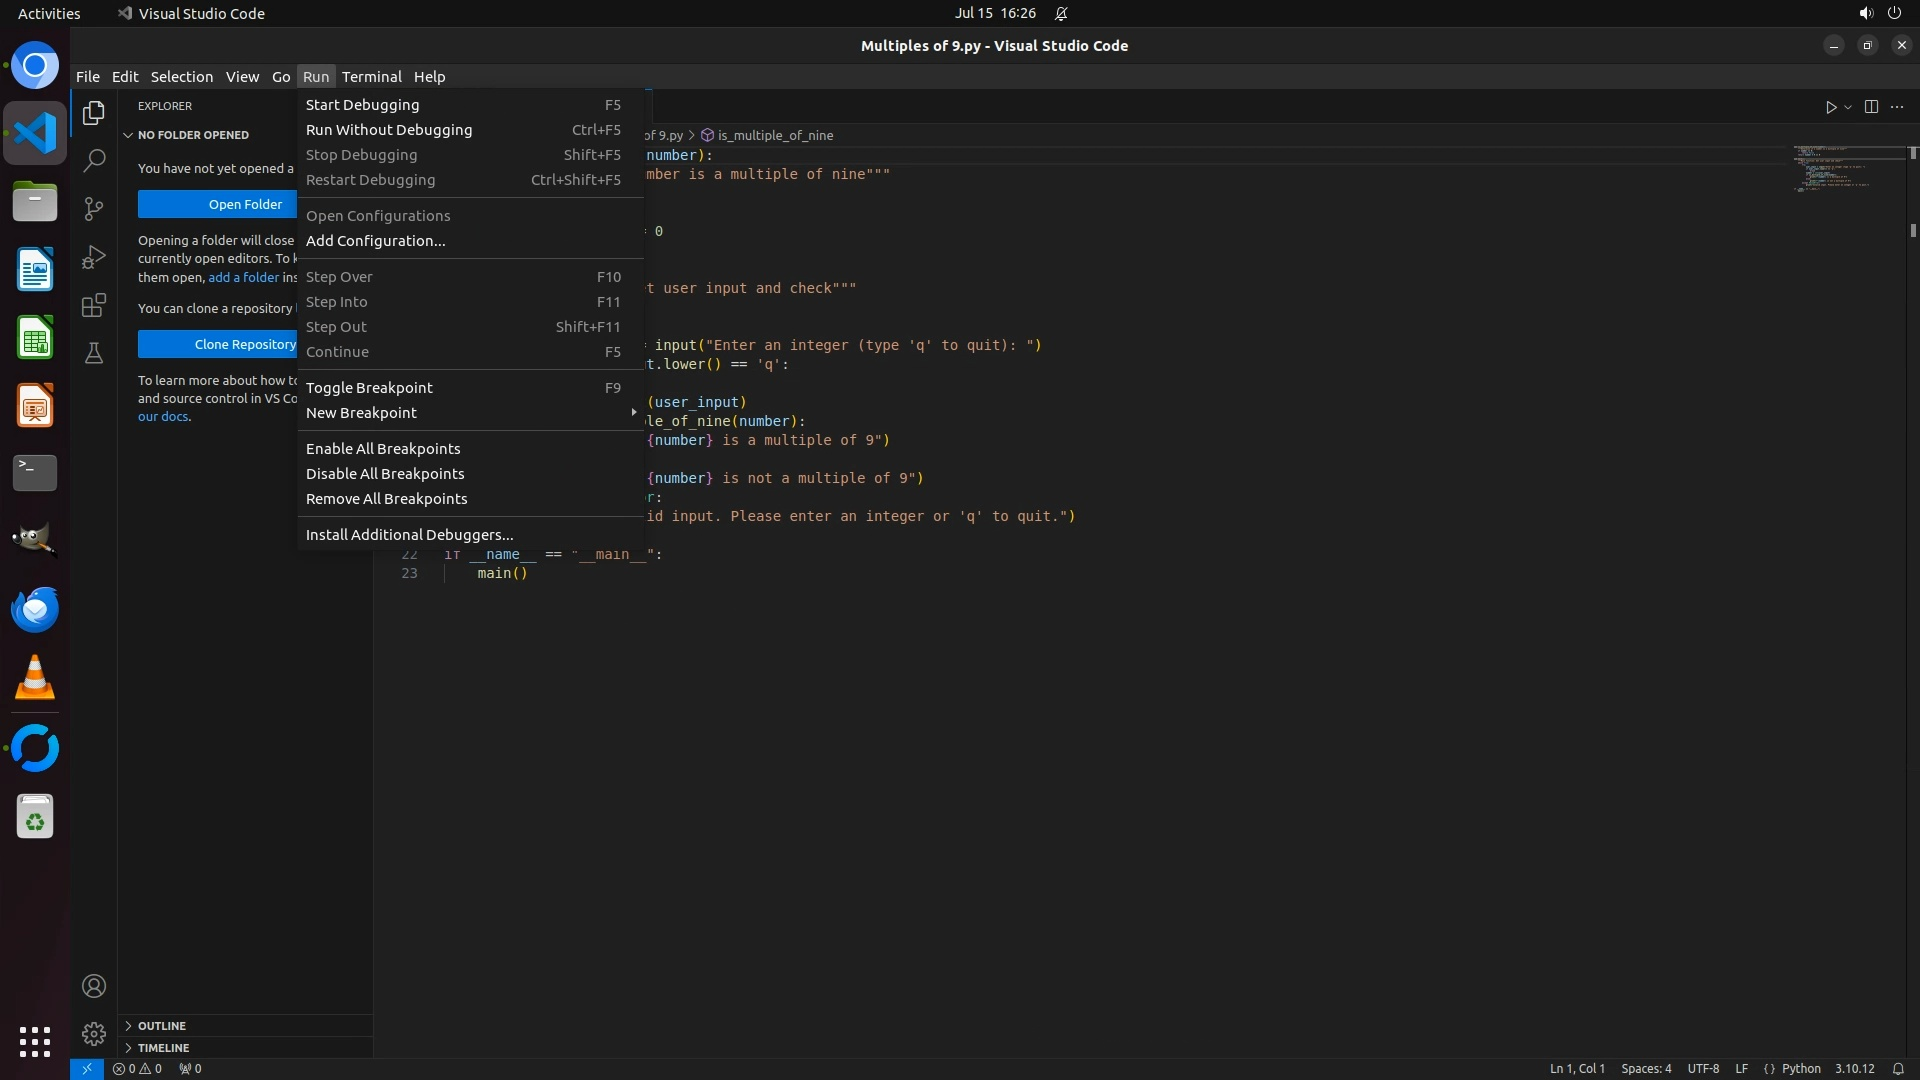This screenshot has height=1080, width=1920.
Task: Choose Toggle Breakpoint from Run menu
Action: coord(369,388)
